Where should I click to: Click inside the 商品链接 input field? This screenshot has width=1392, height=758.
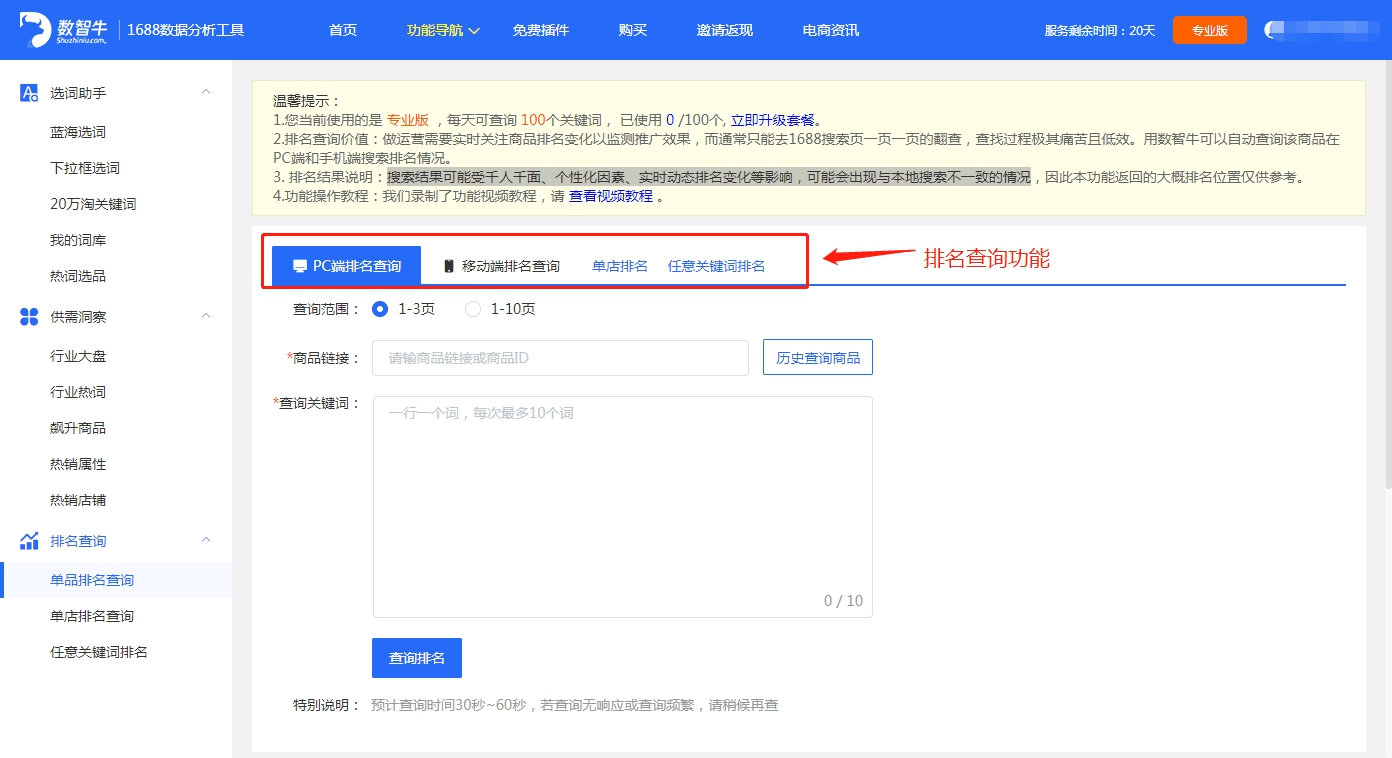click(x=560, y=357)
